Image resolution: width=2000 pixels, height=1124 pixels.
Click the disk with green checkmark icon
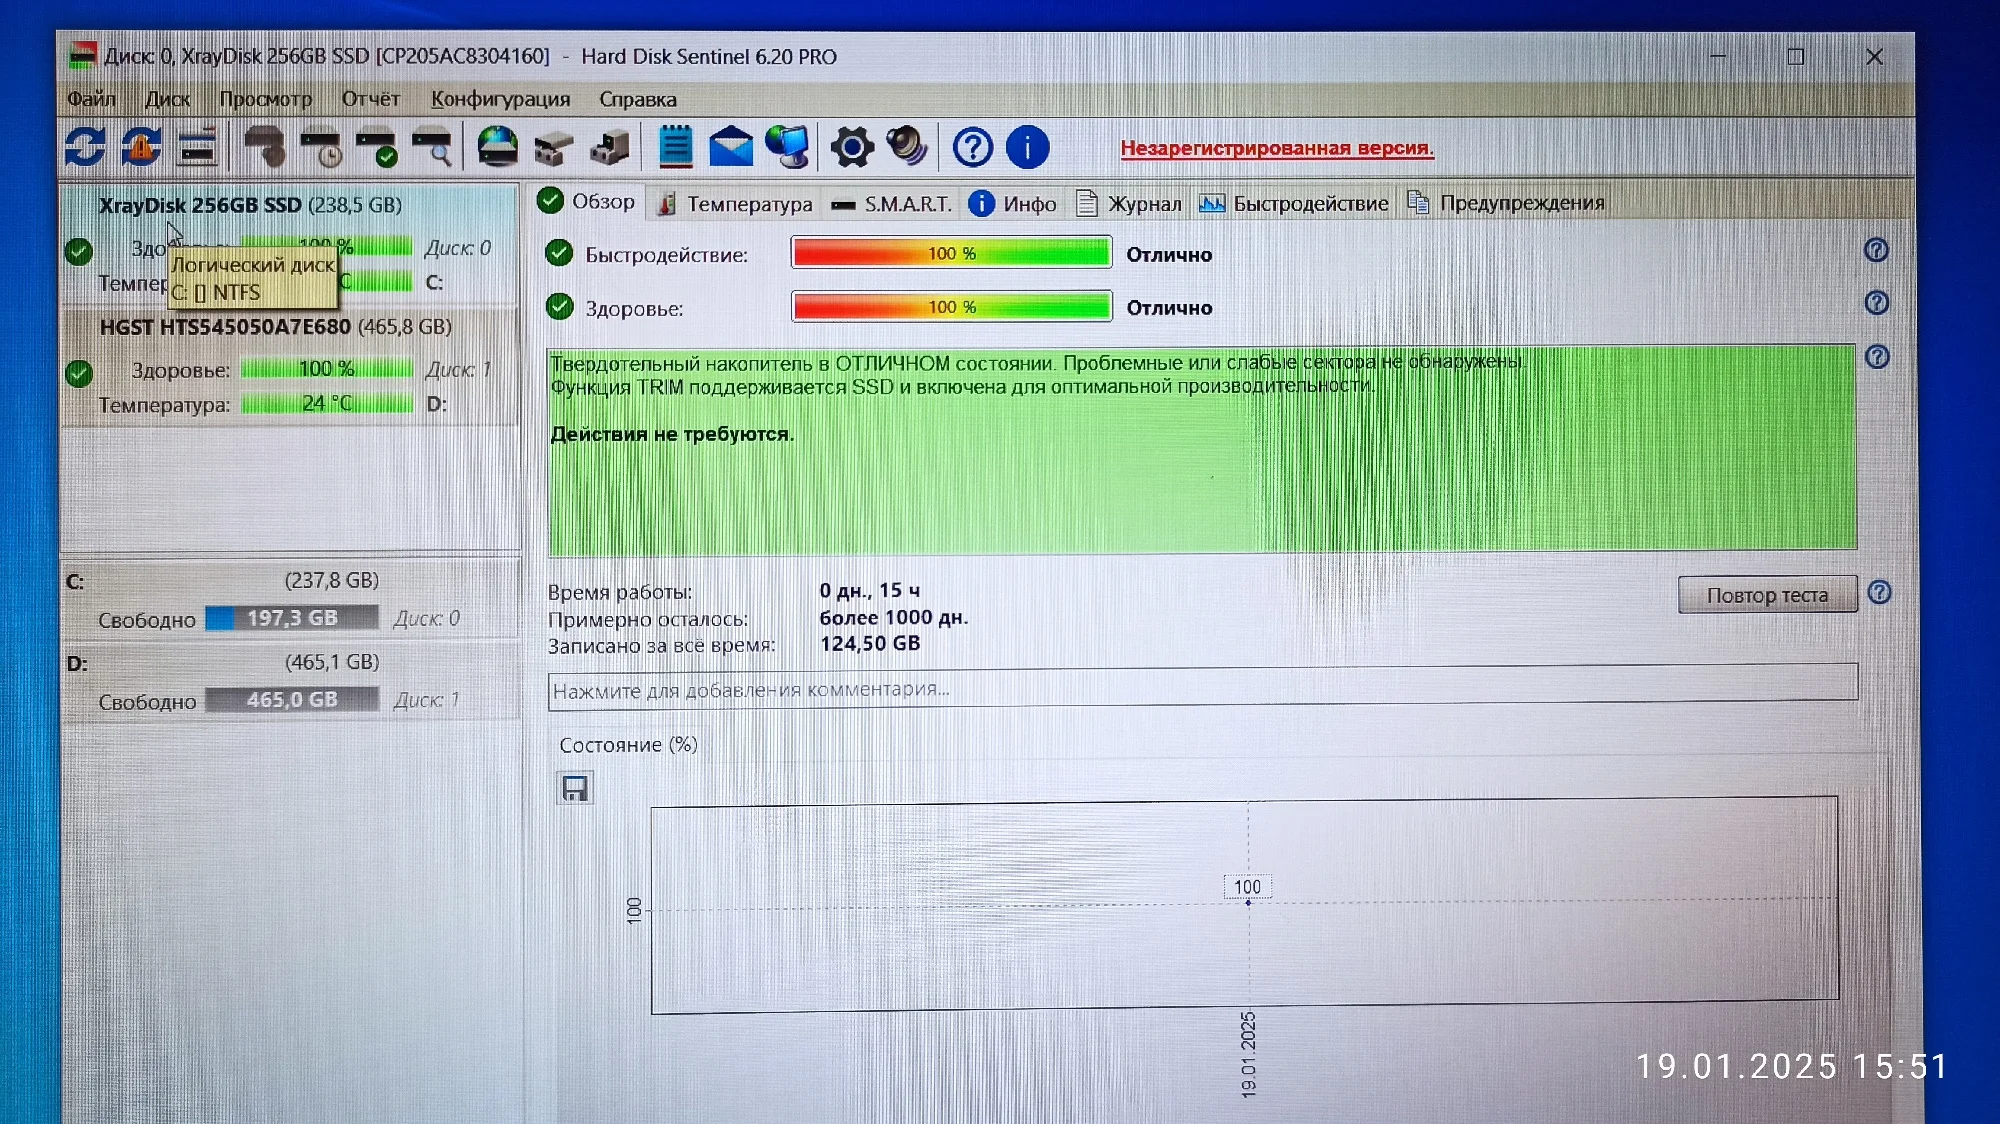[x=377, y=147]
